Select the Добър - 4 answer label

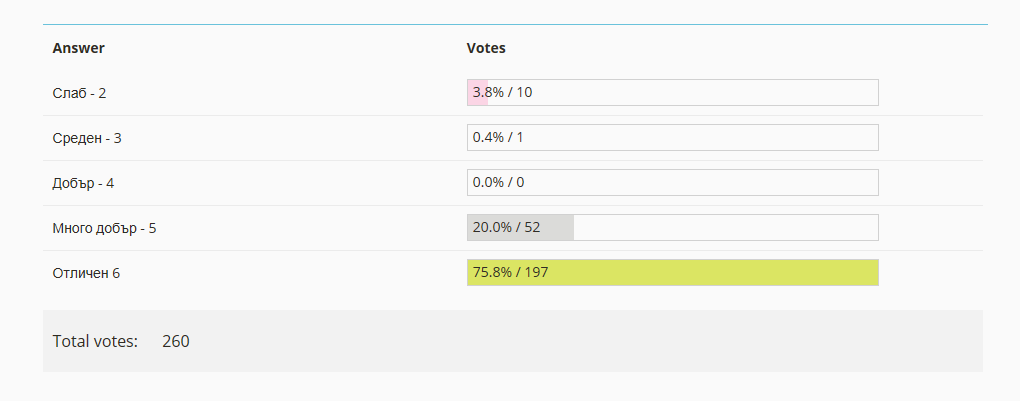click(x=83, y=183)
